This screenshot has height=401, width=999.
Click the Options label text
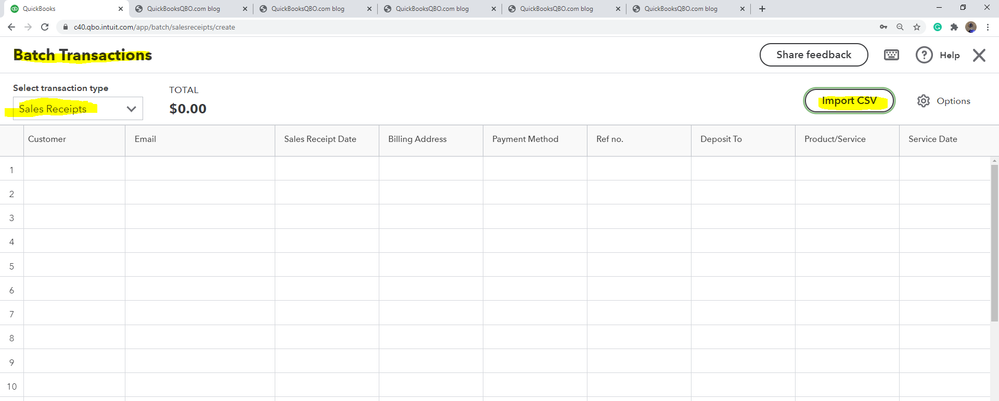[x=953, y=101]
